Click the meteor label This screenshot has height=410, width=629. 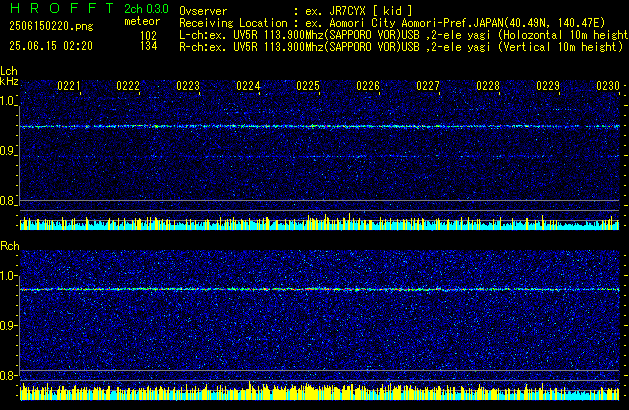142,21
